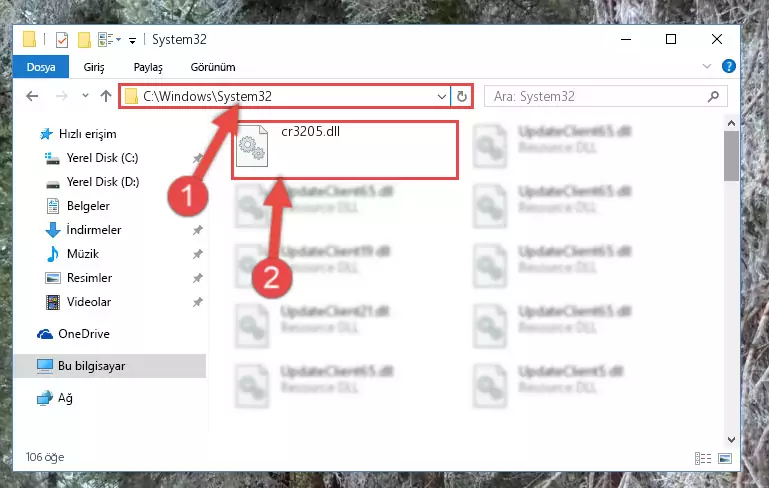Go up one folder level

[x=105, y=96]
